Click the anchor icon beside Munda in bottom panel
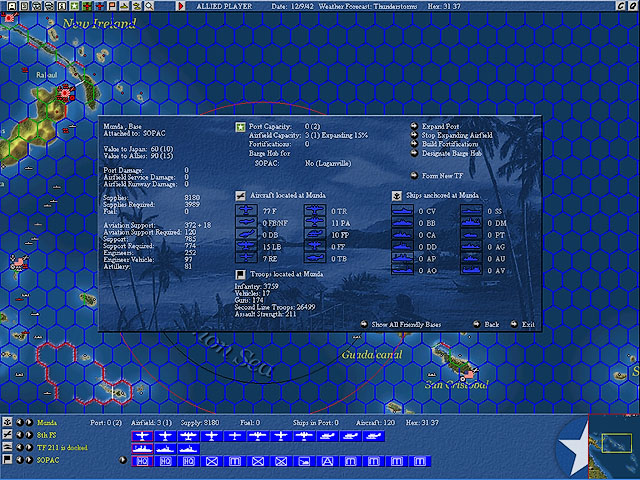Viewport: 640px width, 480px height. [x=7, y=422]
